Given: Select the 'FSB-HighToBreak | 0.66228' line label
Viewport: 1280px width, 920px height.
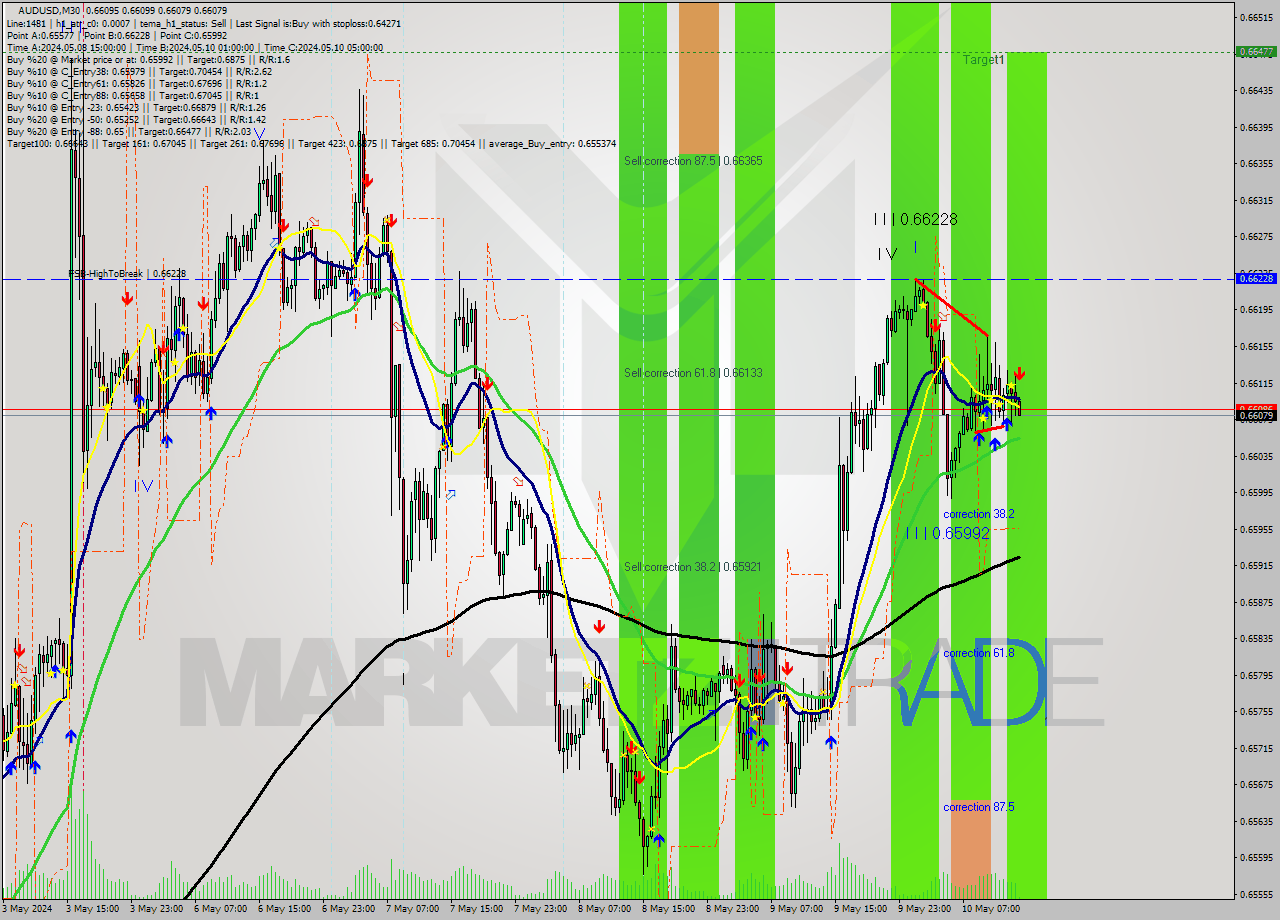Looking at the screenshot, I should point(127,273).
